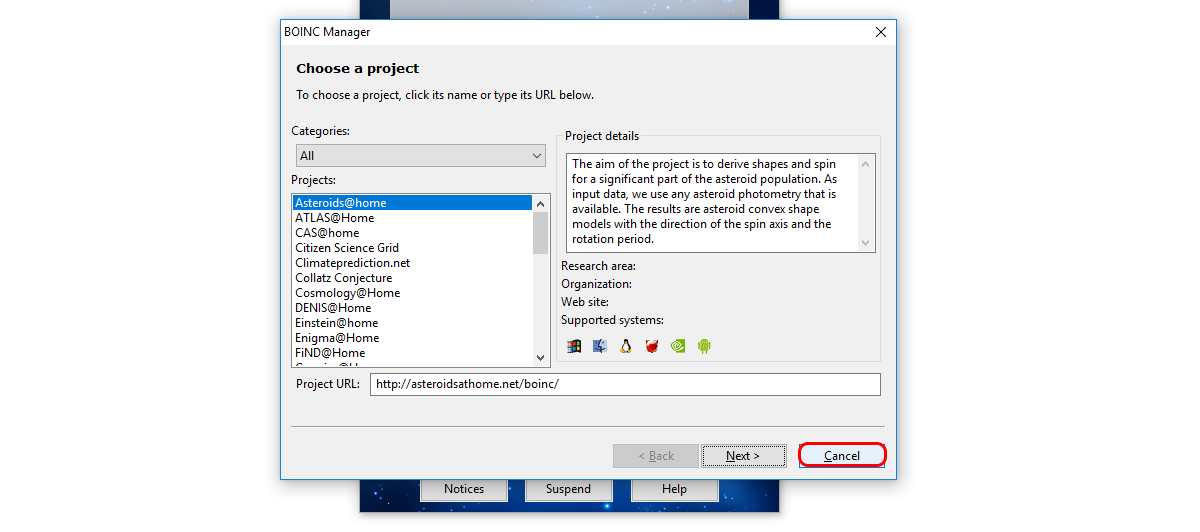This screenshot has height=532, width=1200.
Task: Click the Cancel button
Action: [x=842, y=456]
